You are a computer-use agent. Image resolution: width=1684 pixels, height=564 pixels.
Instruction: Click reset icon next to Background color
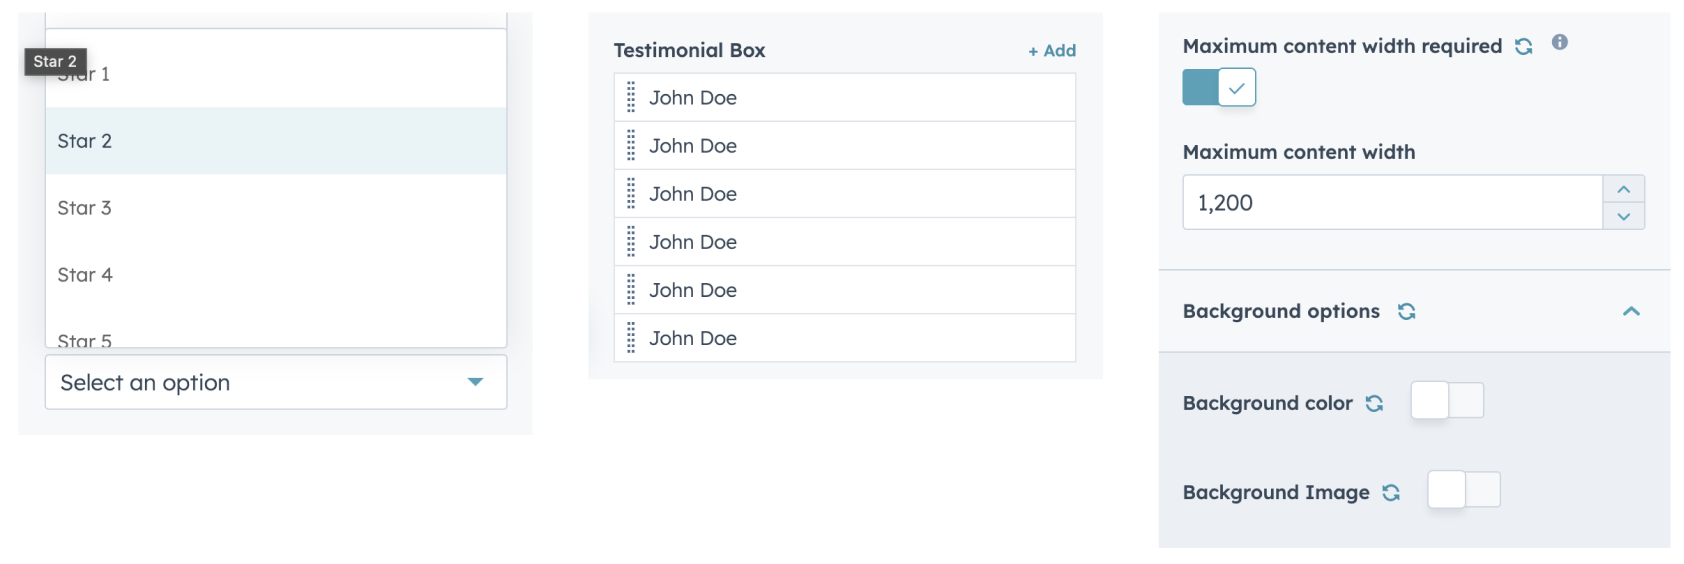(1374, 403)
